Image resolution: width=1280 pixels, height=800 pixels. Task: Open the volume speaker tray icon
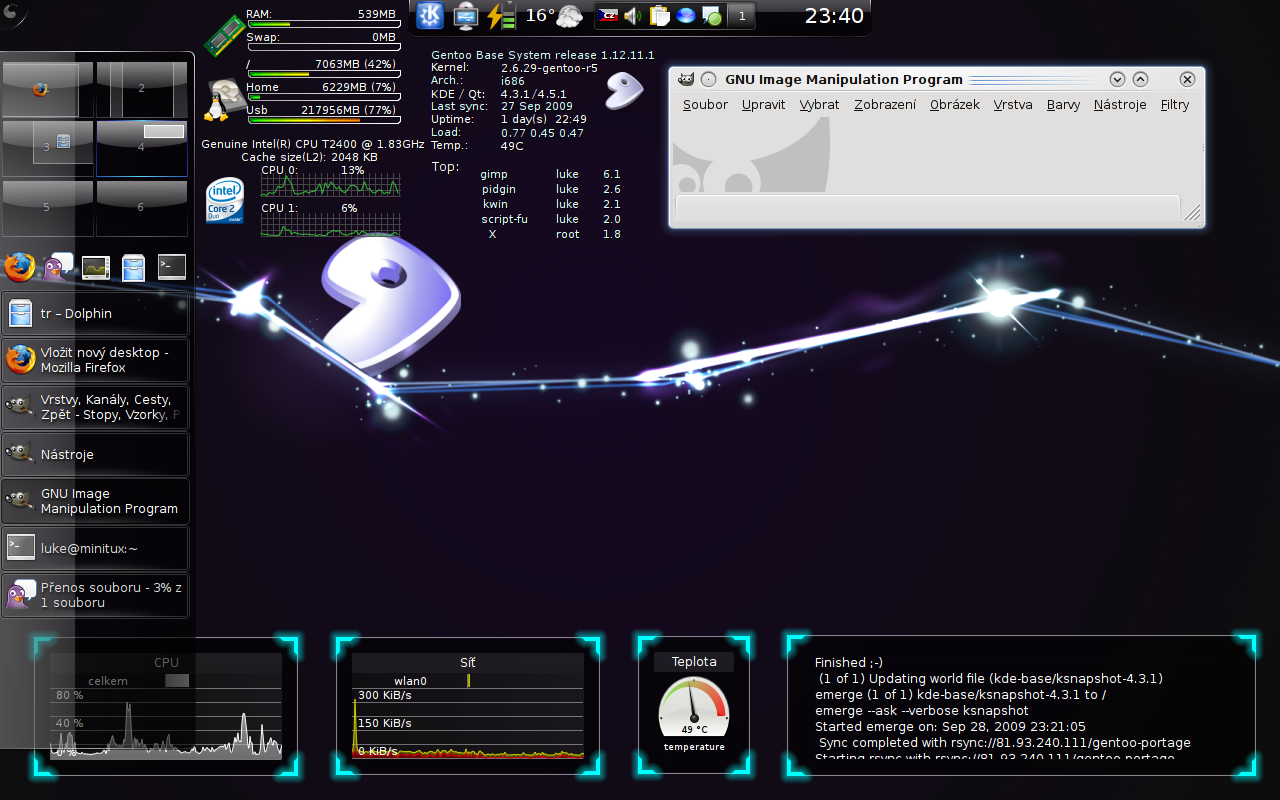click(633, 15)
